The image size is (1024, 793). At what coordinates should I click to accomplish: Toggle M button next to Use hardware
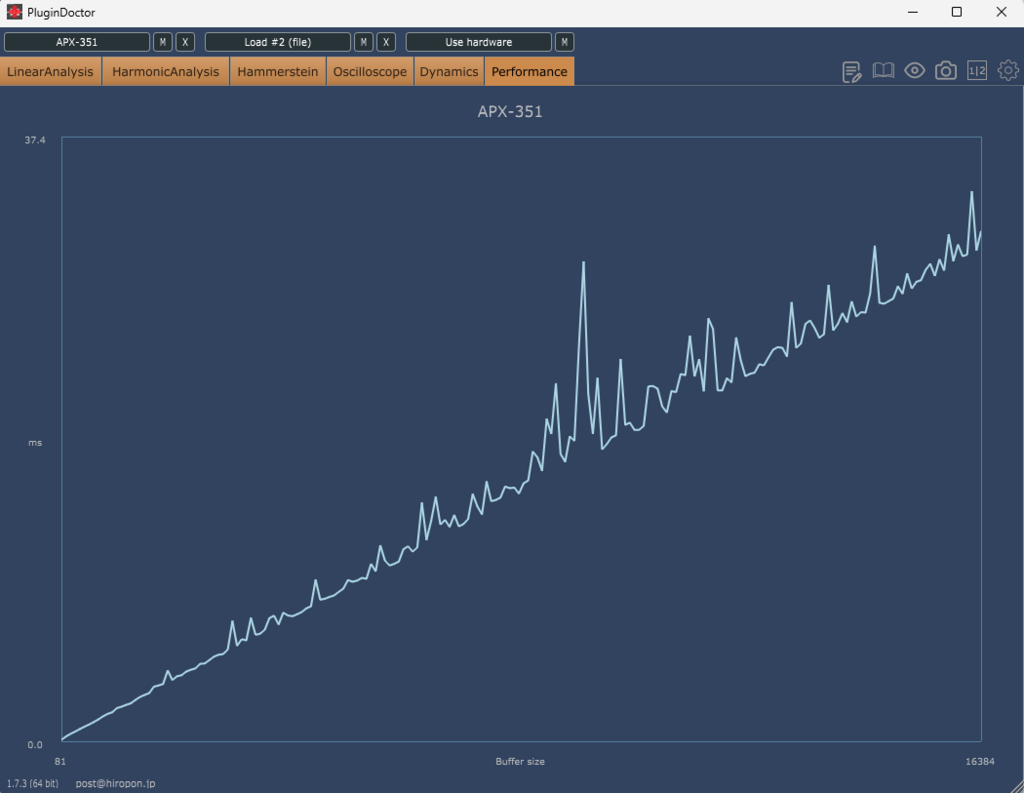[x=564, y=42]
